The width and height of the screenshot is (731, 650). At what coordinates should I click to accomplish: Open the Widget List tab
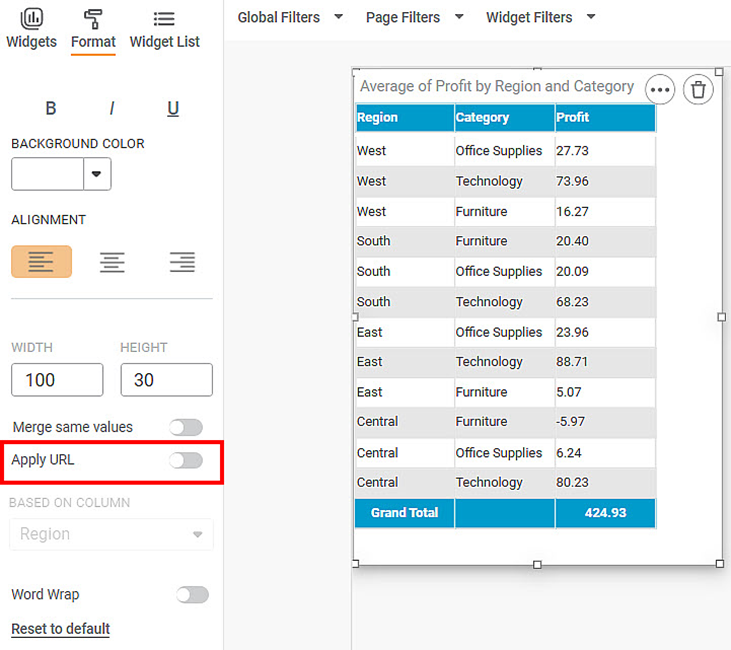(x=164, y=29)
